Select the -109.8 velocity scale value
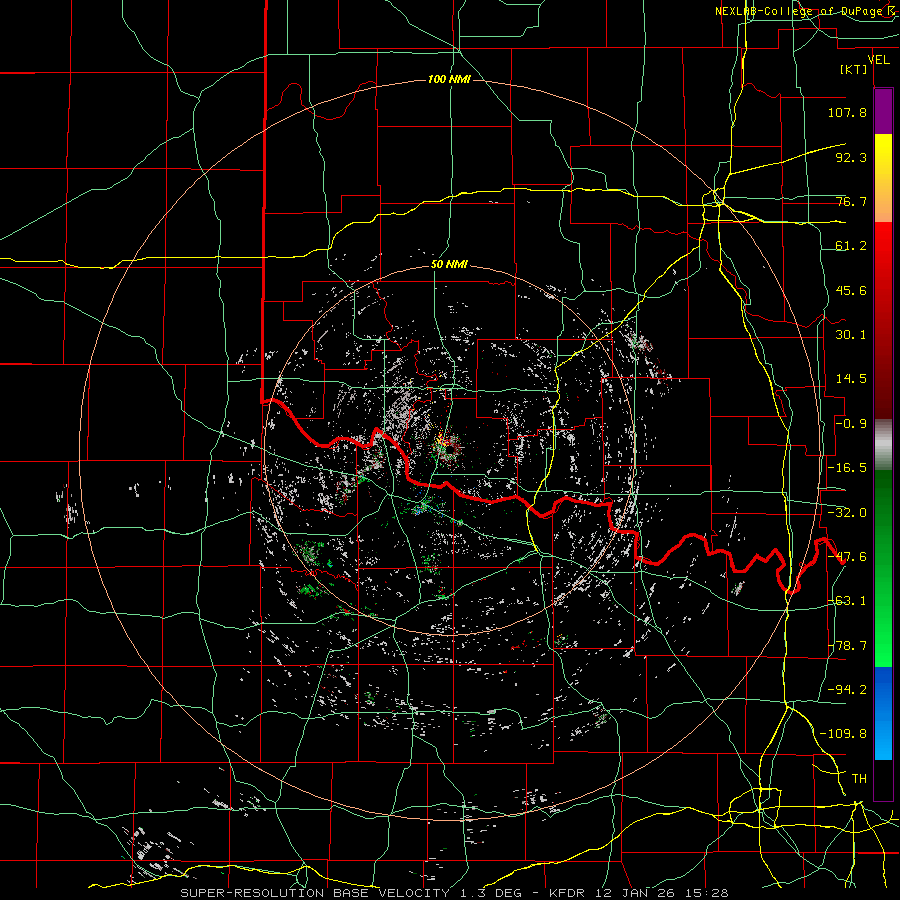Image resolution: width=900 pixels, height=900 pixels. pos(843,734)
